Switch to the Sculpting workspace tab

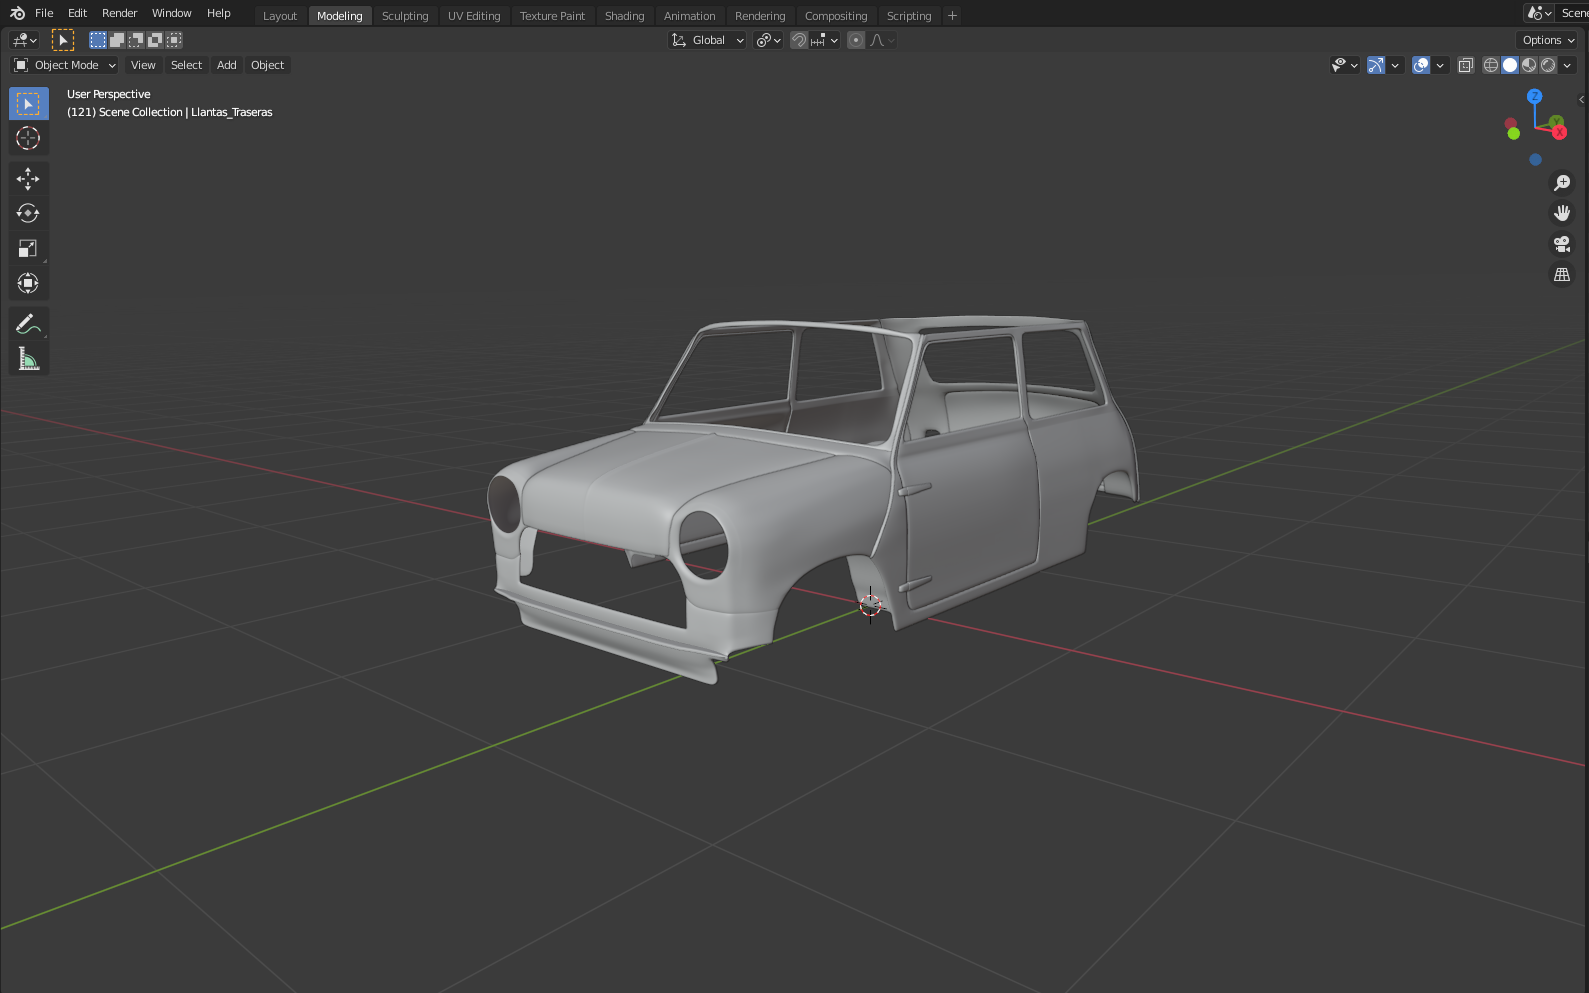[405, 16]
